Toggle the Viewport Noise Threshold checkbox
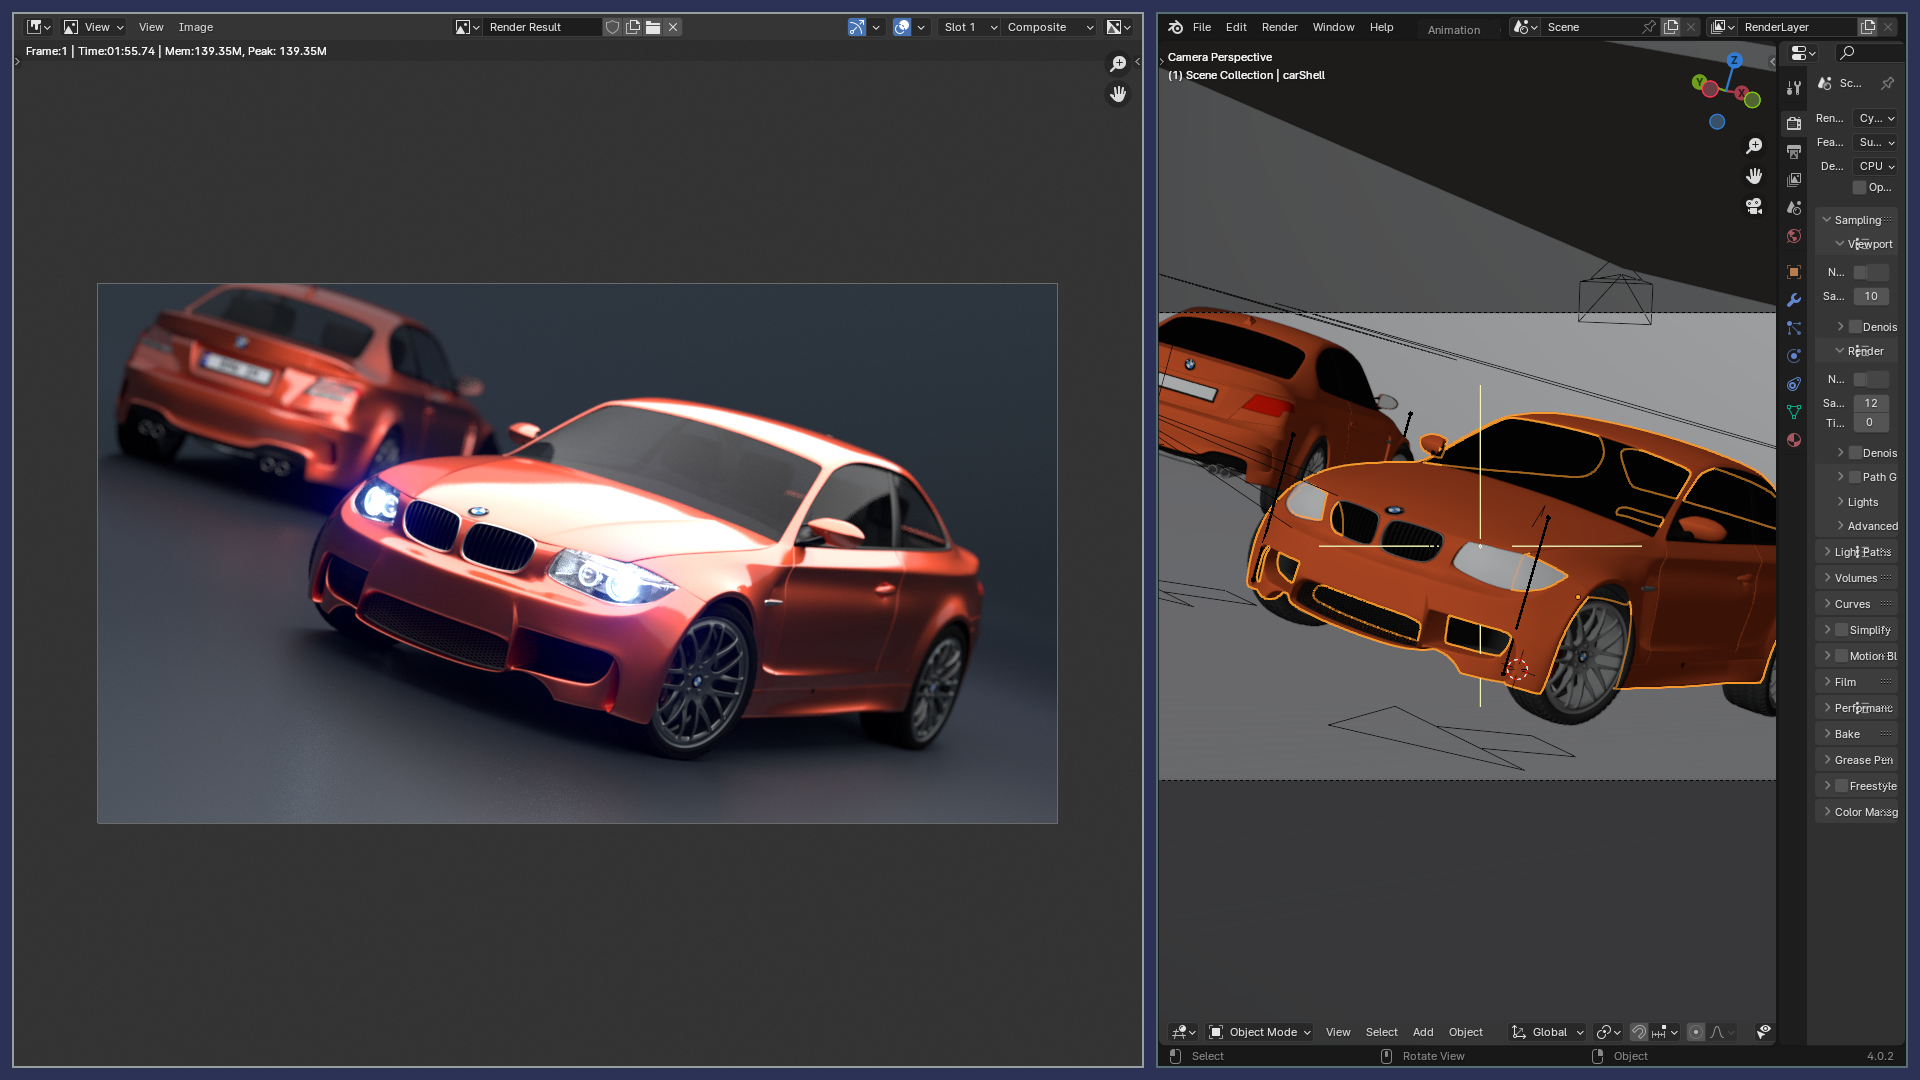The width and height of the screenshot is (1920, 1080). coord(1860,272)
